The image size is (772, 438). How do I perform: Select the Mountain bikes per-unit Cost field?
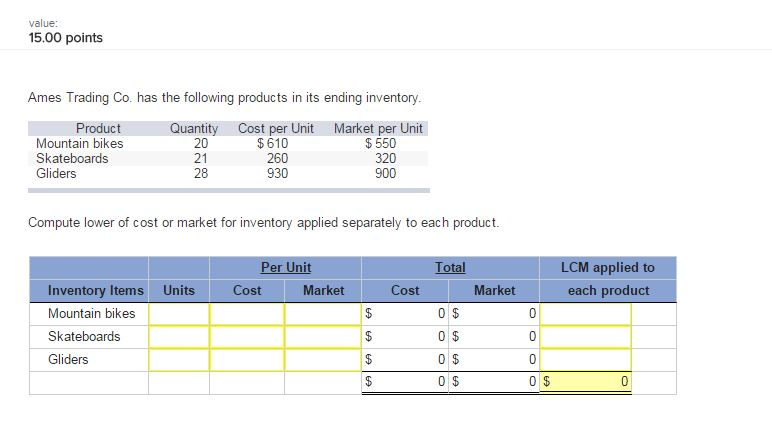coord(247,314)
